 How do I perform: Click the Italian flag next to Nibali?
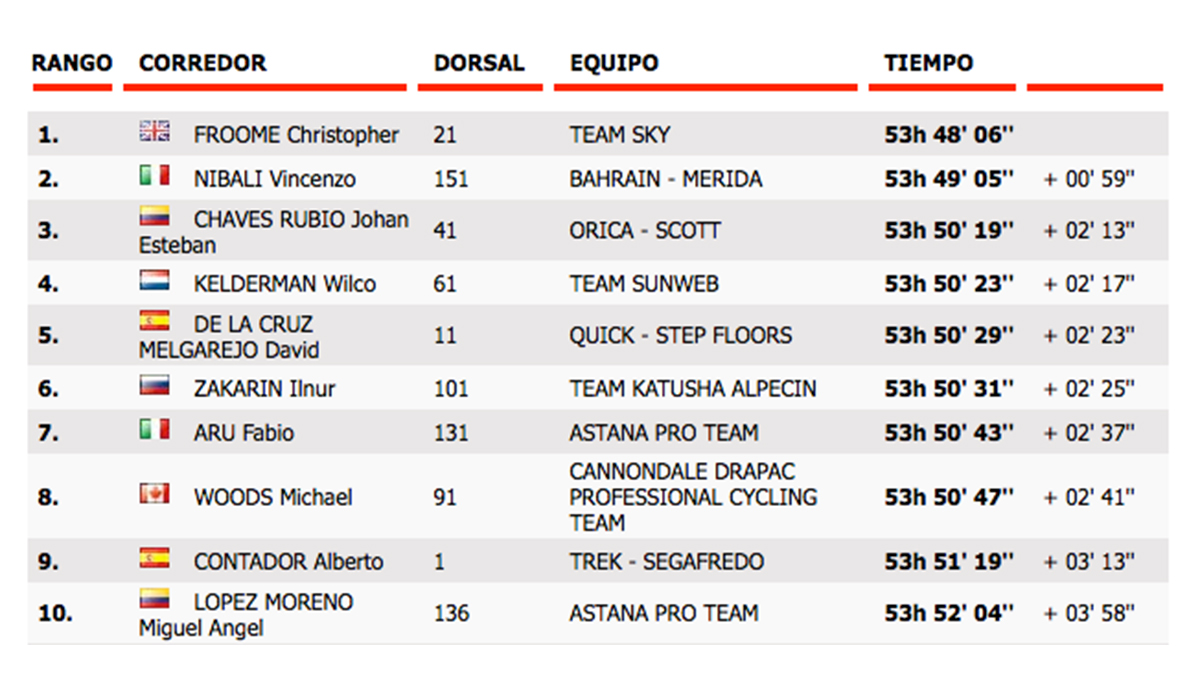click(x=154, y=175)
